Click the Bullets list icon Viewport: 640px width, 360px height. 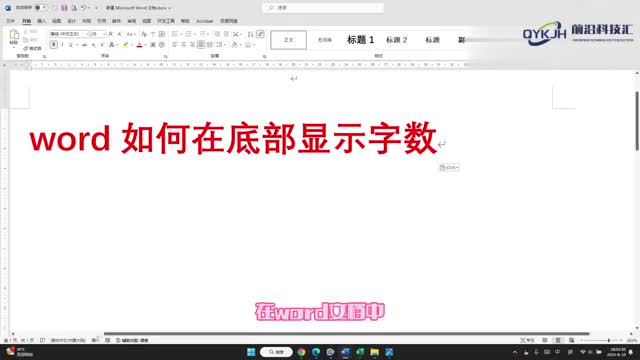pyautogui.click(x=175, y=34)
